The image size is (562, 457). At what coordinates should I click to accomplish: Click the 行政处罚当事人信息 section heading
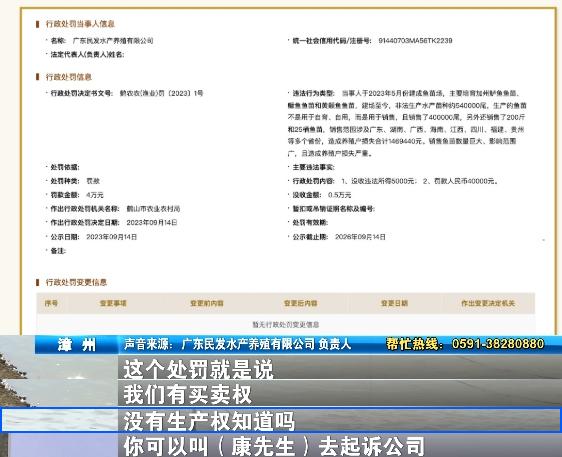(x=80, y=24)
